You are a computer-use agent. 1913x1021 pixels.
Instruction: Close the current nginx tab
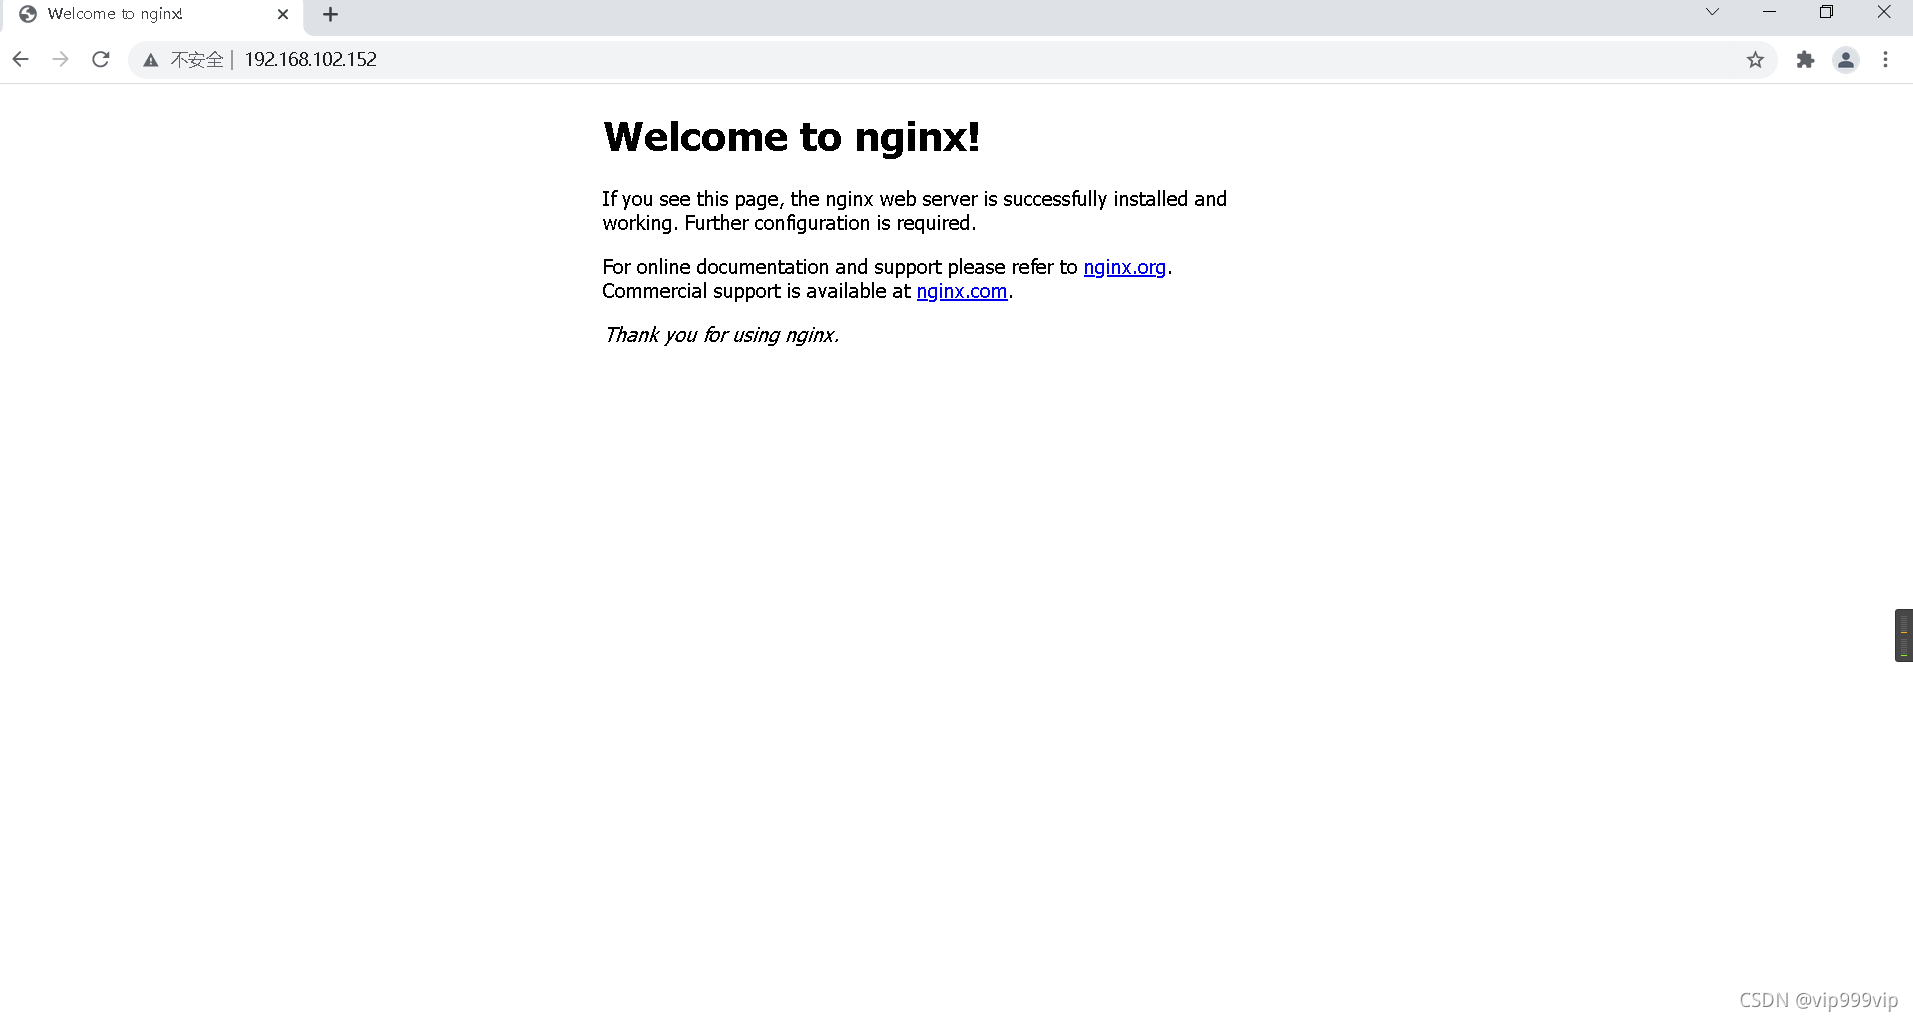[283, 14]
